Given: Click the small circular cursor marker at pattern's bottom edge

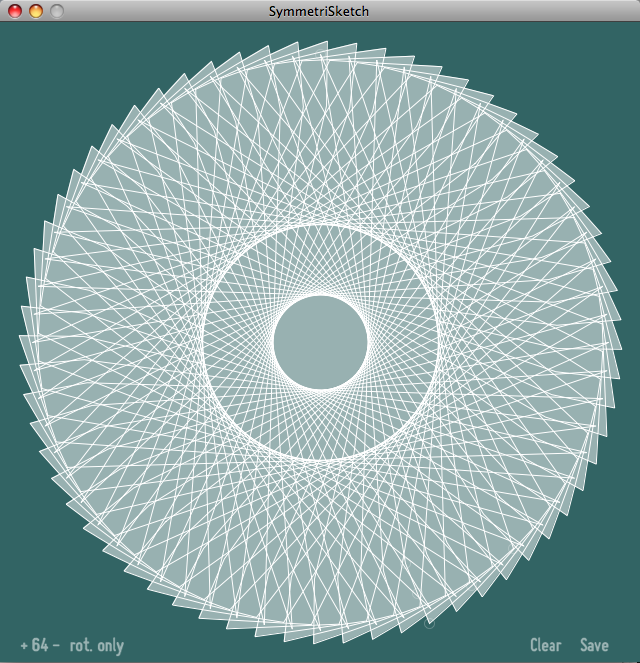Looking at the screenshot, I should [430, 625].
